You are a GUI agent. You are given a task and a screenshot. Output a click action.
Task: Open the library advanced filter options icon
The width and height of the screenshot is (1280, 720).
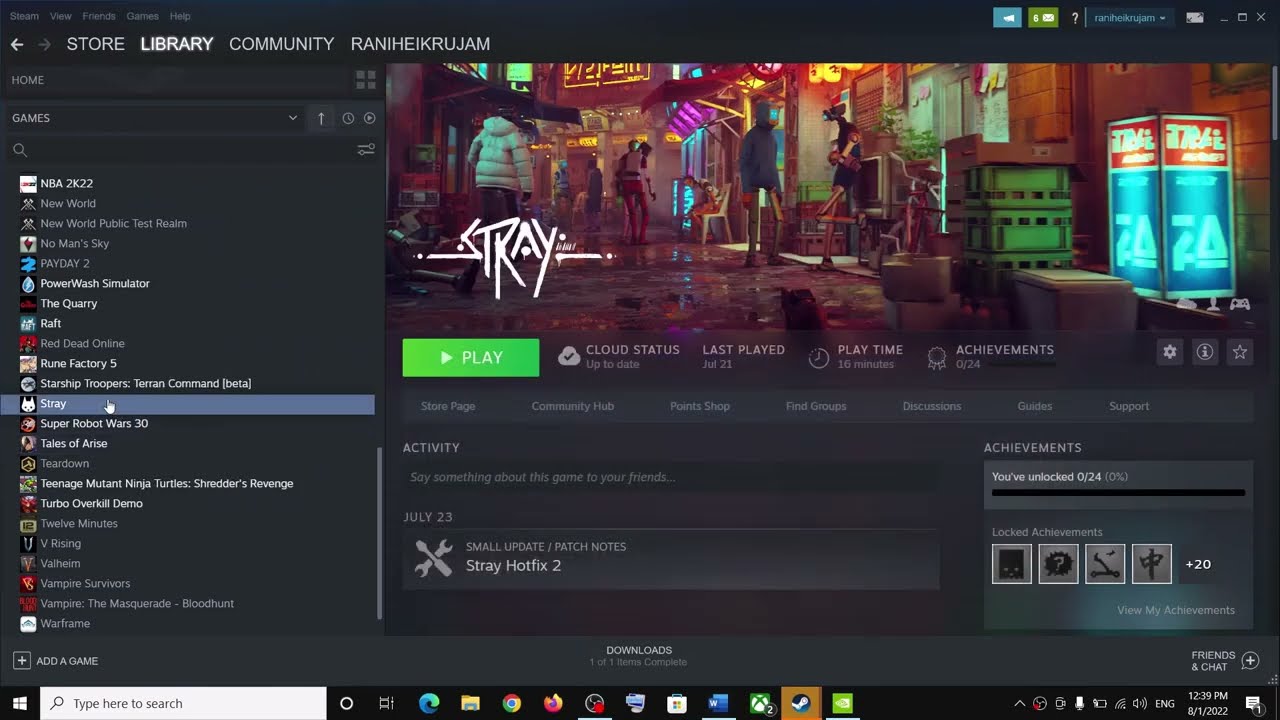coord(366,150)
